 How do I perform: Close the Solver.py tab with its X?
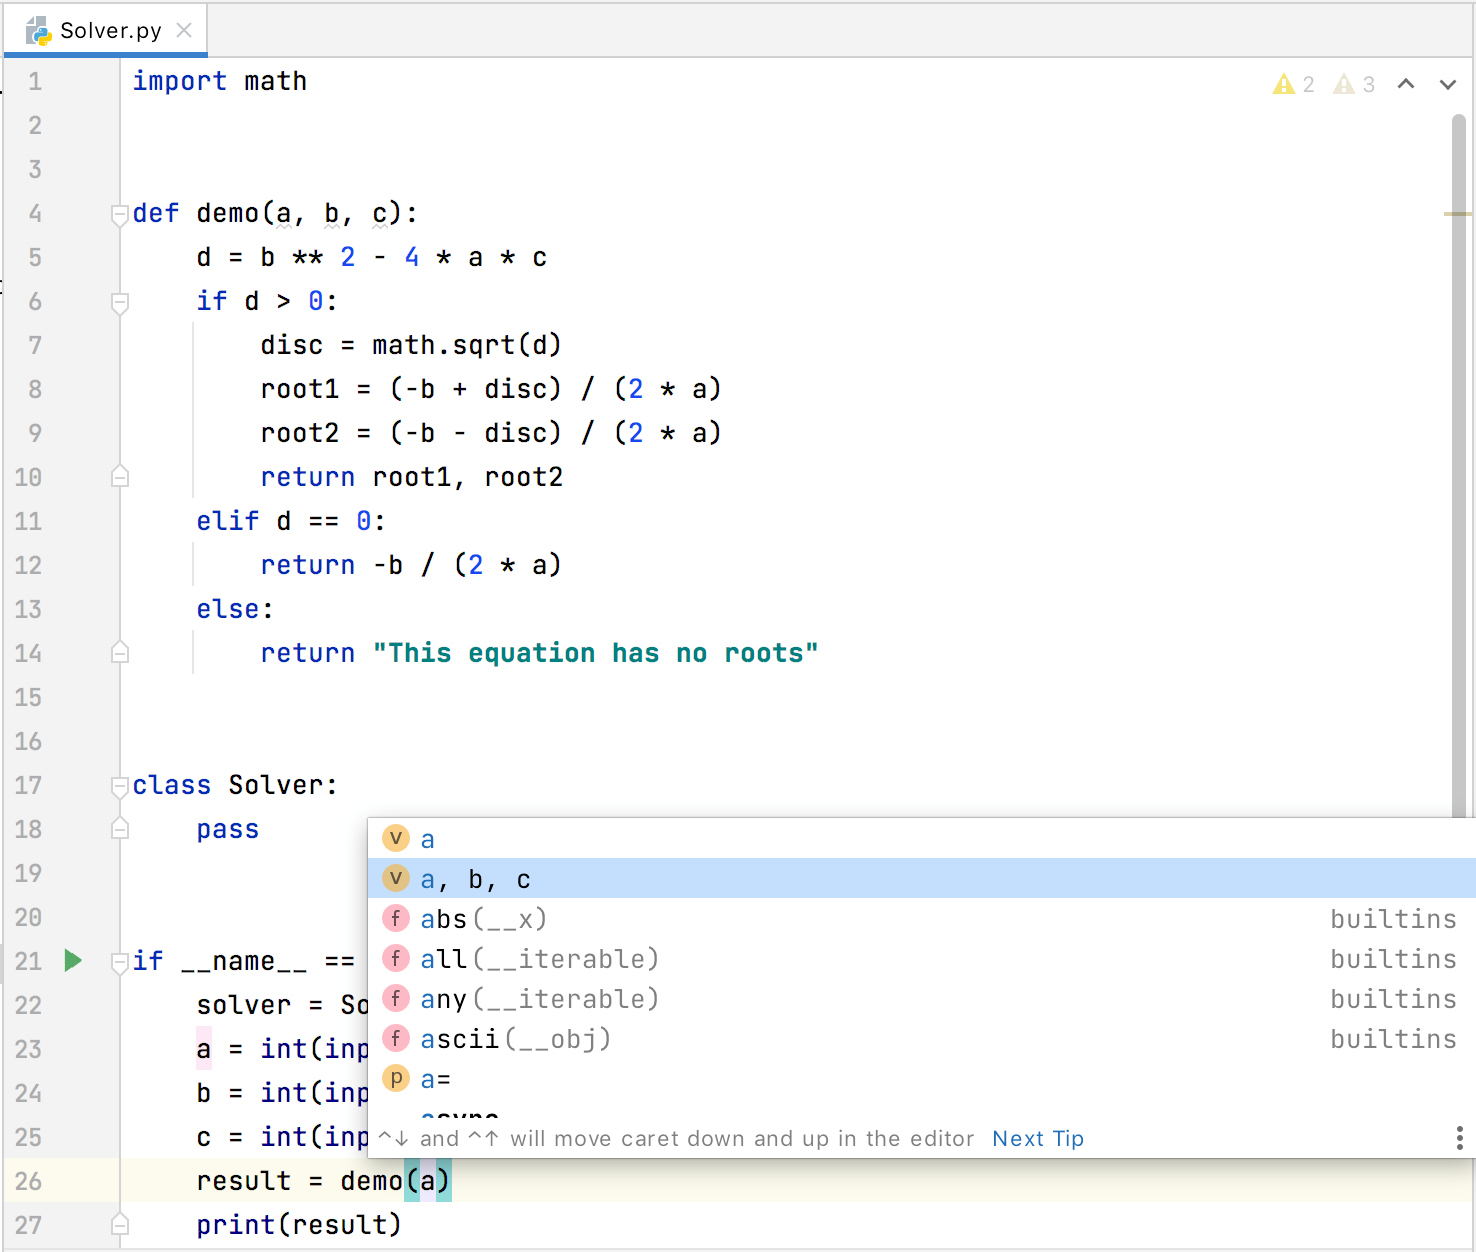(183, 29)
